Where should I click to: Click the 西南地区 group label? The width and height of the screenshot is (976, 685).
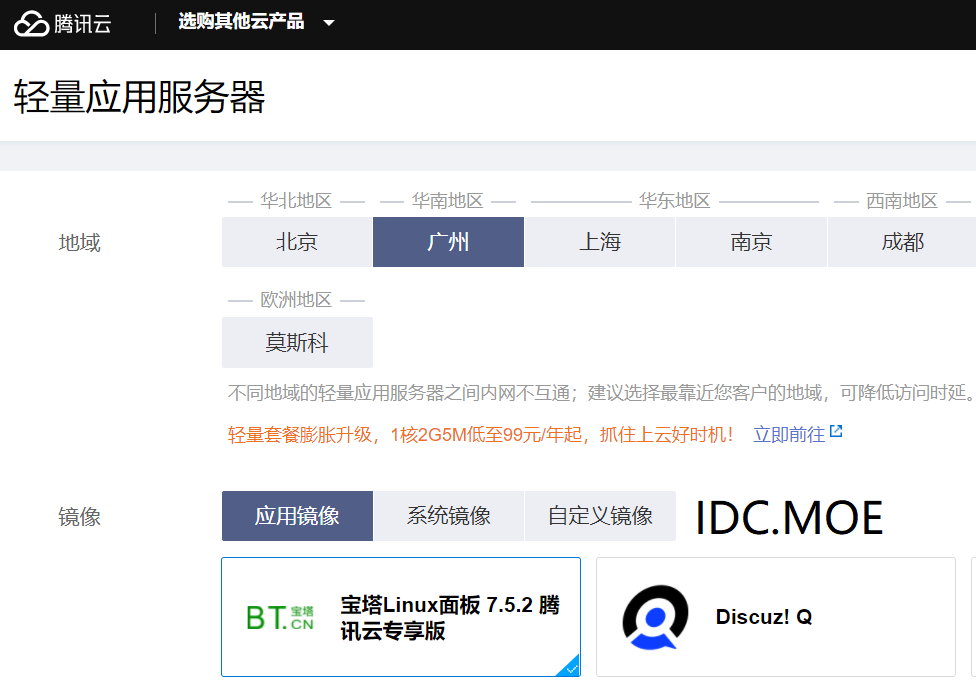click(901, 201)
